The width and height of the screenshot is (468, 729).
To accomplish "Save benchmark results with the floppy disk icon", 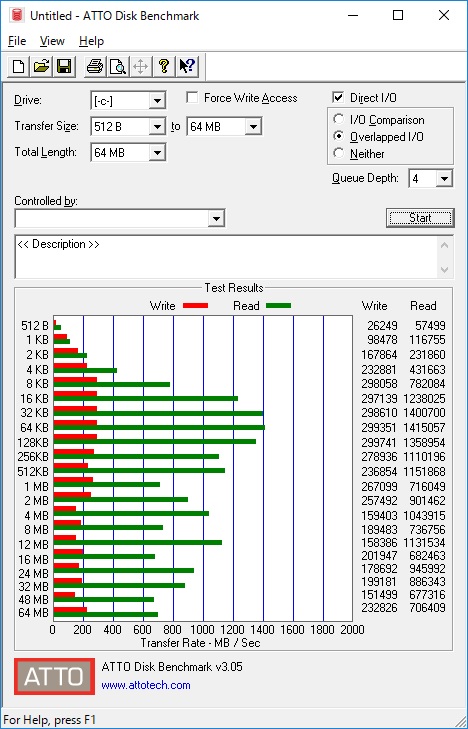I will [x=64, y=66].
